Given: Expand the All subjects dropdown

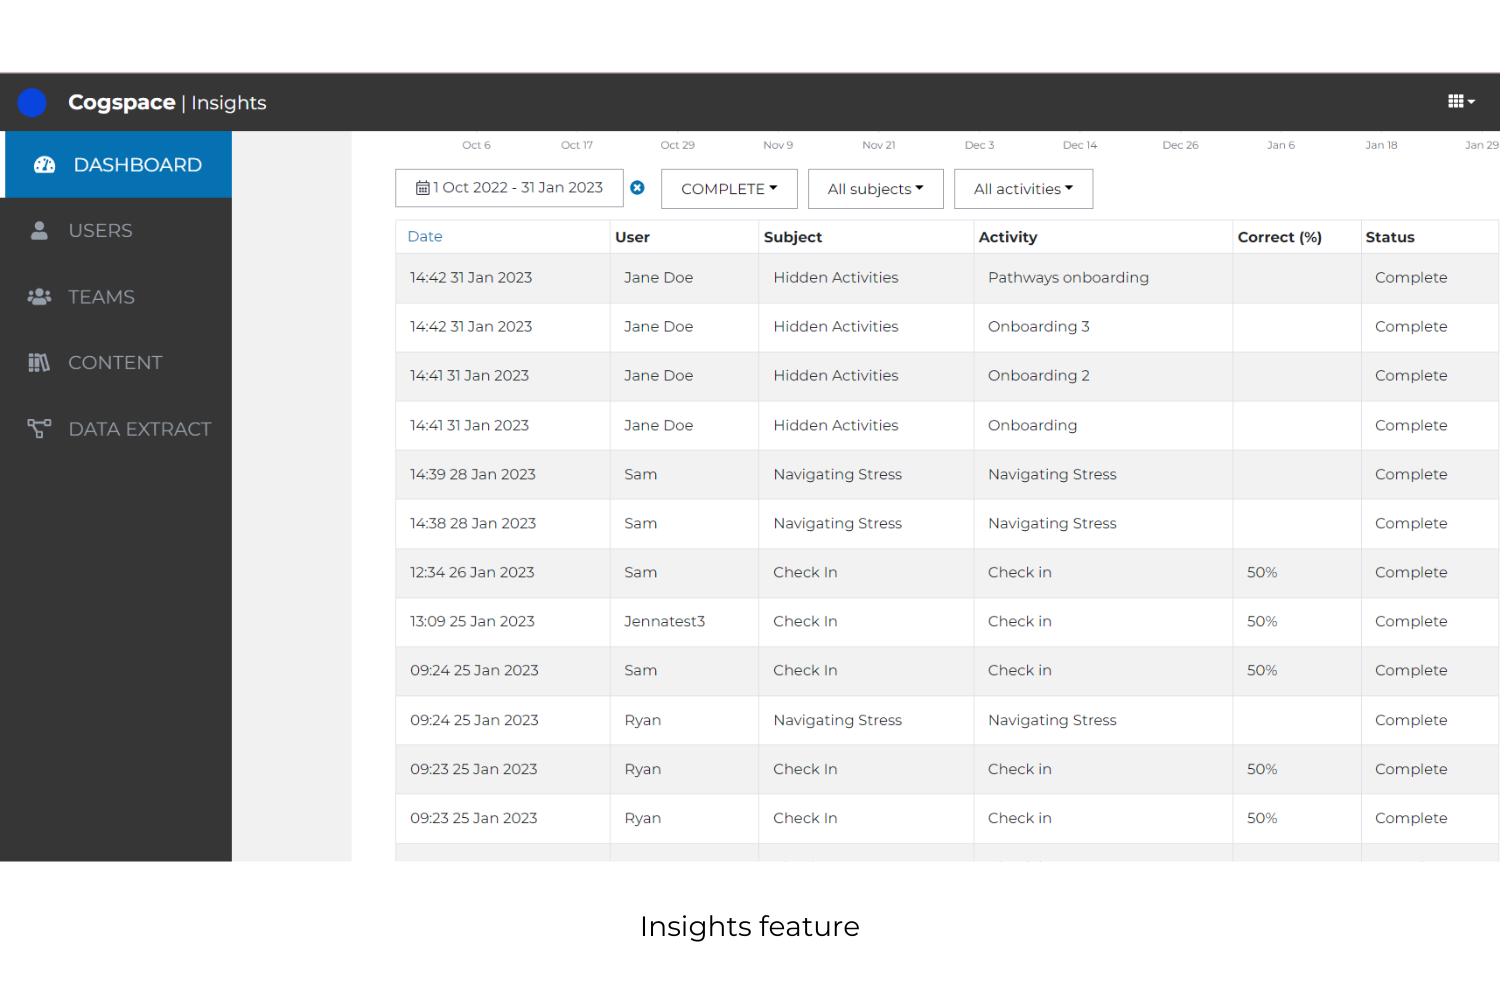Looking at the screenshot, I should [875, 189].
